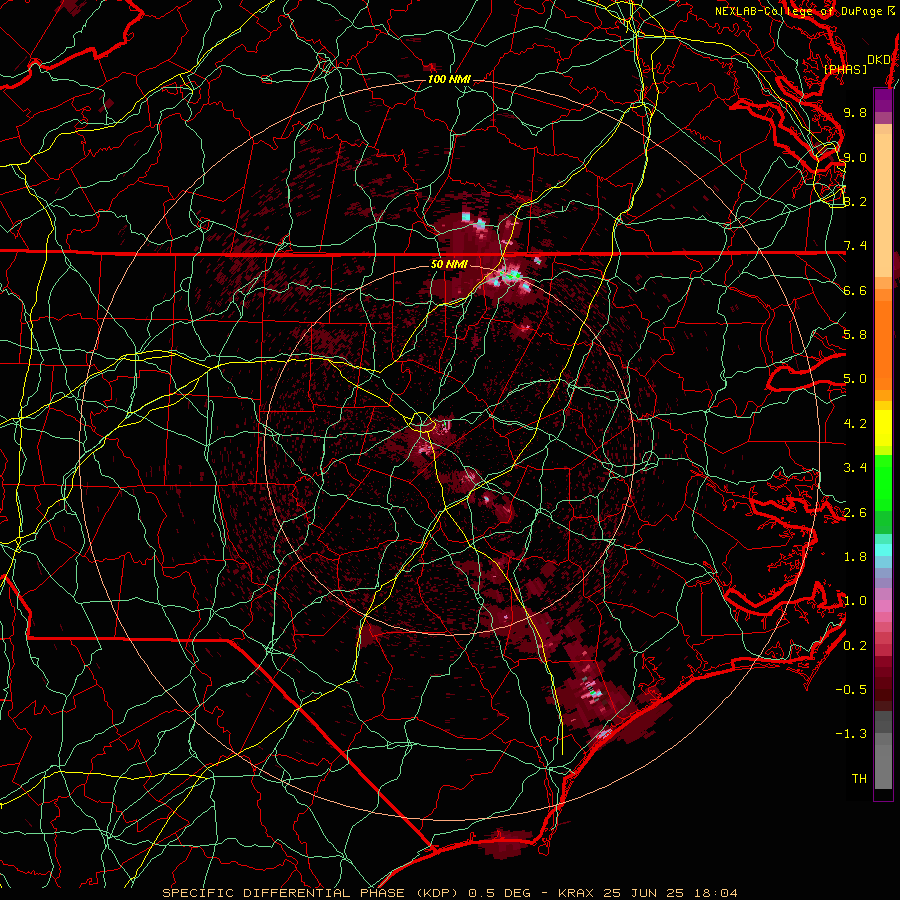Select the 1.8 value on the color scale
The height and width of the screenshot is (900, 900).
pyautogui.click(x=855, y=557)
